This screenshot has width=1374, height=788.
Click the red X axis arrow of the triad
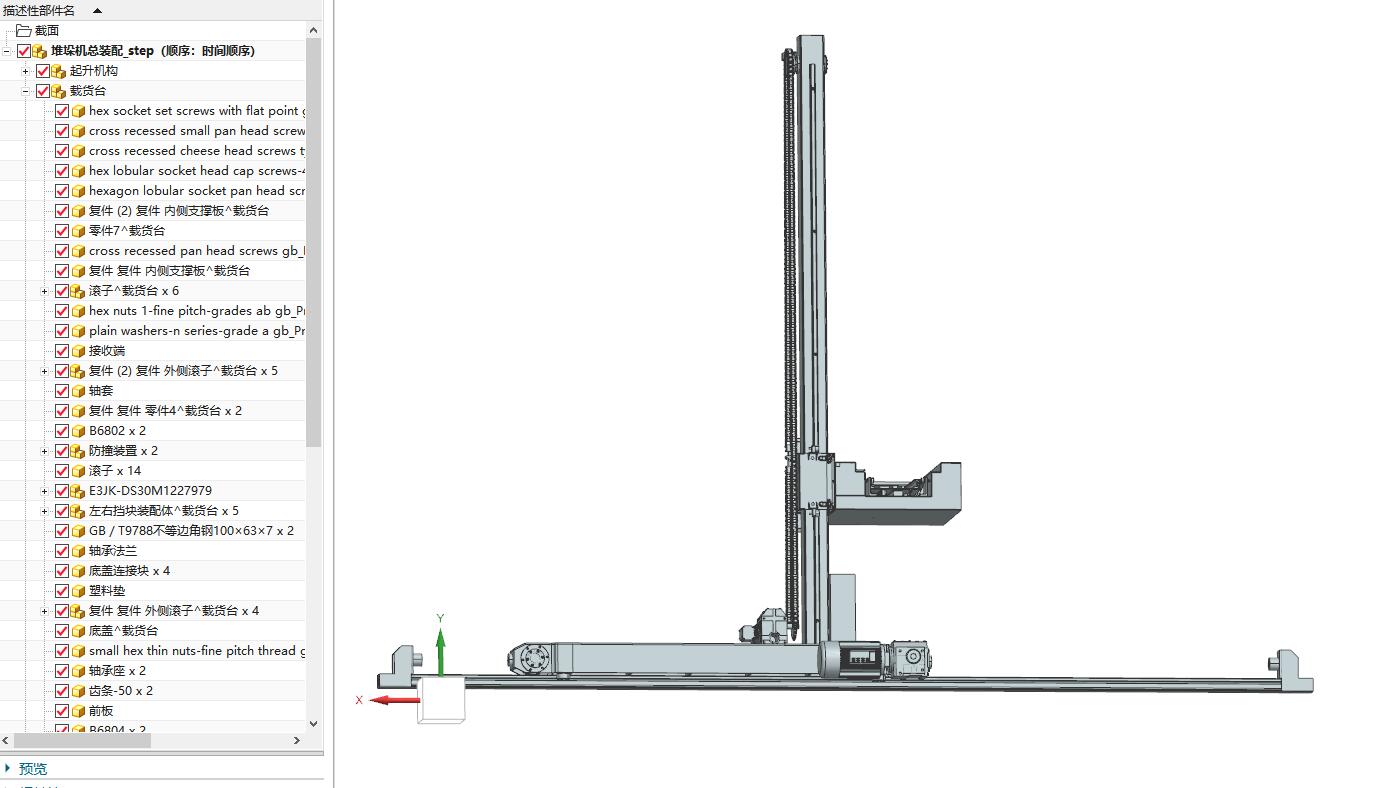[395, 700]
